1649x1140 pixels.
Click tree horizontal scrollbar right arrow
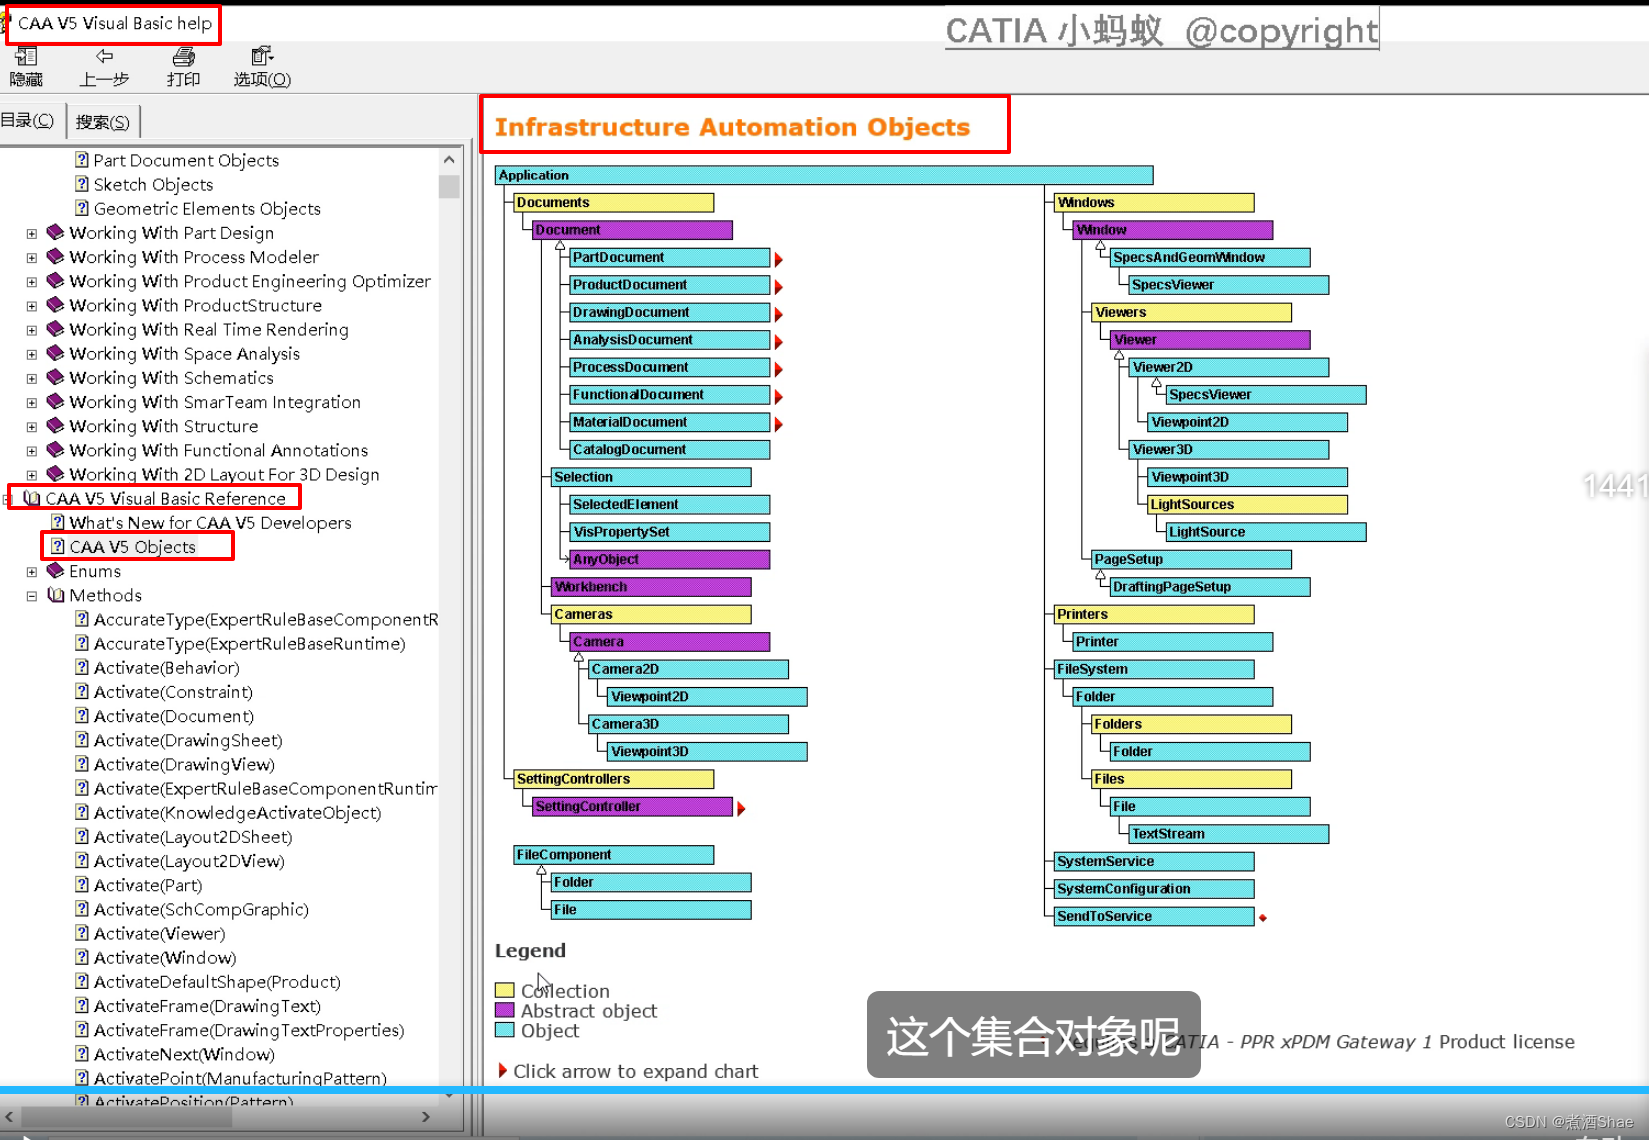tap(426, 1116)
